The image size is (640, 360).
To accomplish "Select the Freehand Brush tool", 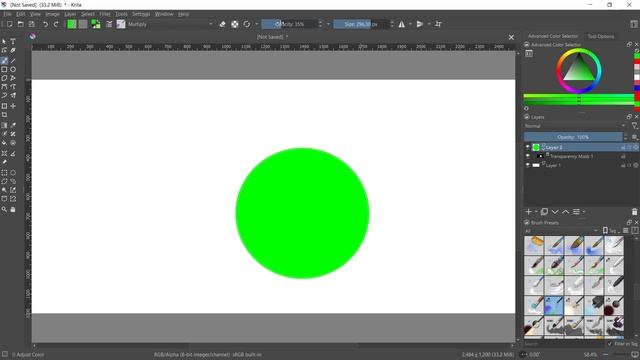I will point(4,61).
